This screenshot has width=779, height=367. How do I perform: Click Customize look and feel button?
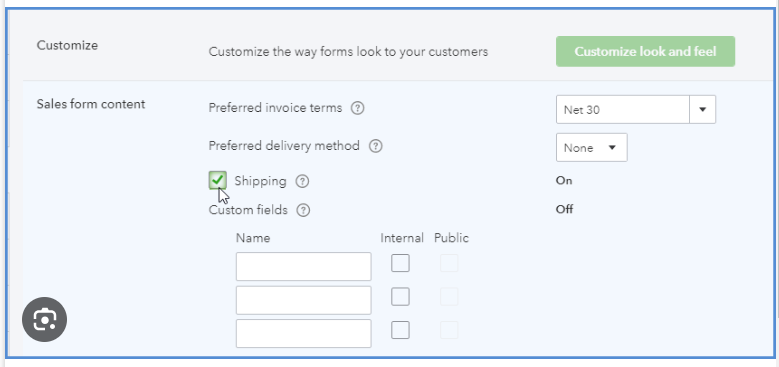click(645, 51)
